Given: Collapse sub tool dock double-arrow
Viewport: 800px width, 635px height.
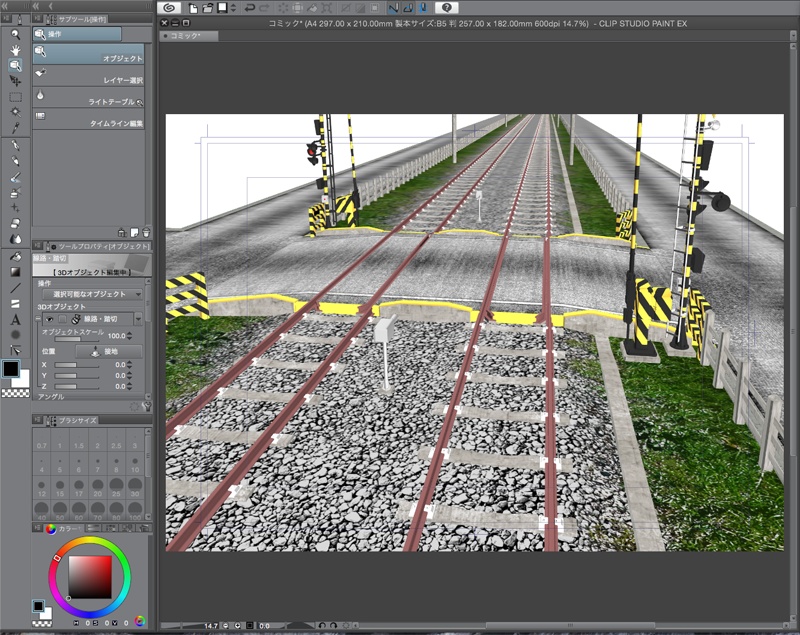Looking at the screenshot, I should (36, 6).
